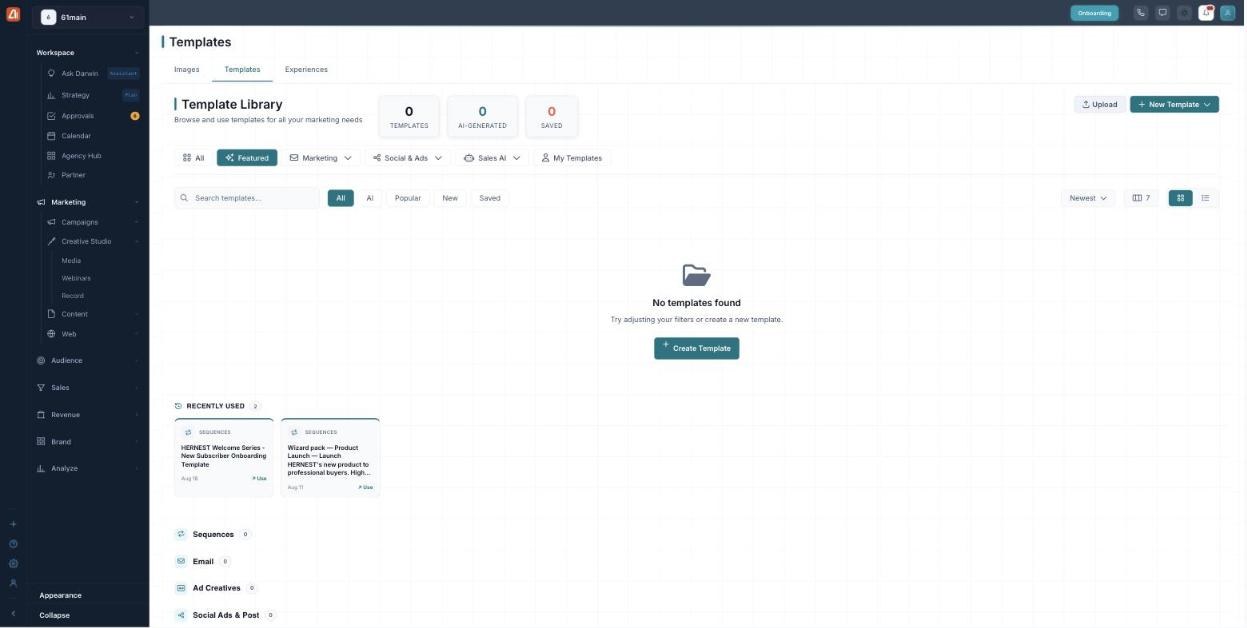
Task: Open the user profile avatar in header
Action: (x=1228, y=13)
